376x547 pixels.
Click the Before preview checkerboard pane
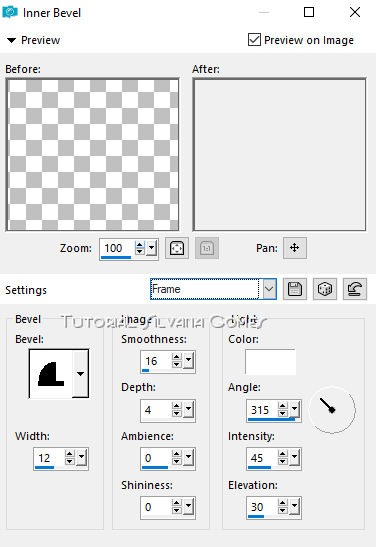[93, 155]
